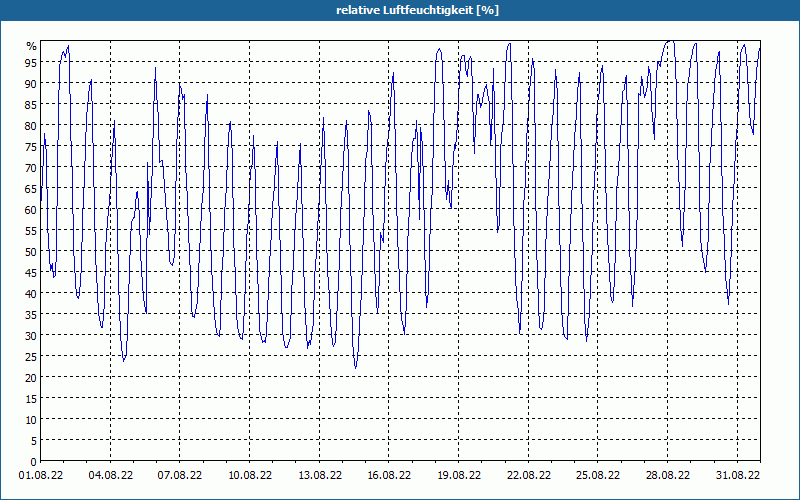Image resolution: width=800 pixels, height=500 pixels.
Task: Click the date label '19.08.22'
Action: coord(459,475)
